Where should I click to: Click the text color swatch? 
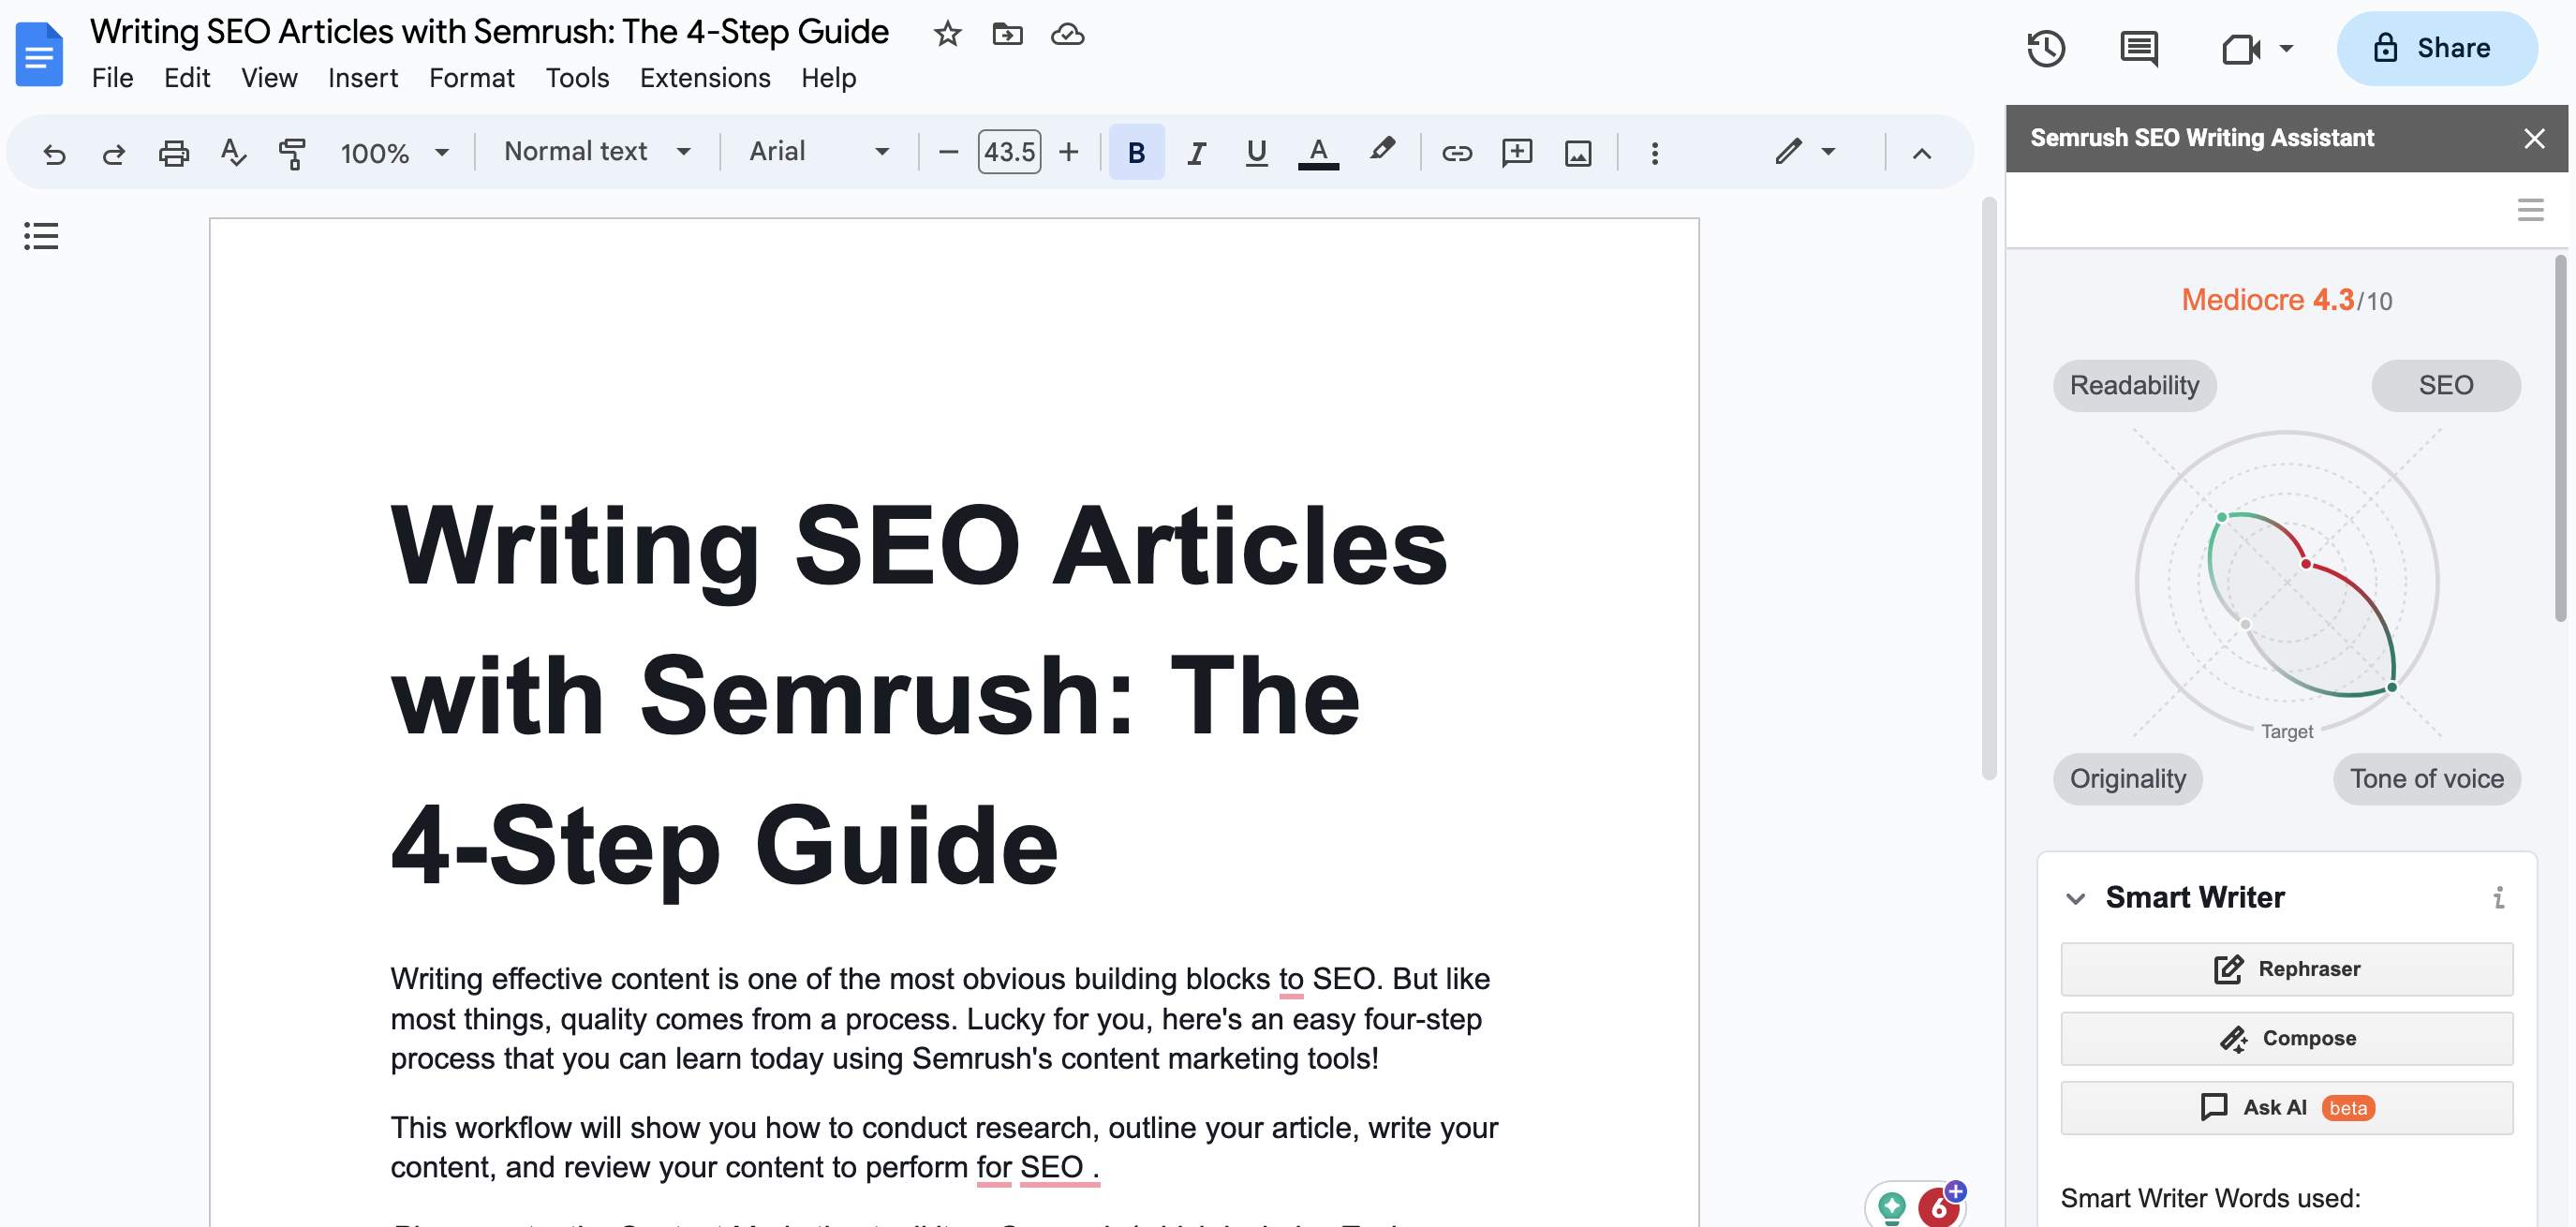point(1319,151)
